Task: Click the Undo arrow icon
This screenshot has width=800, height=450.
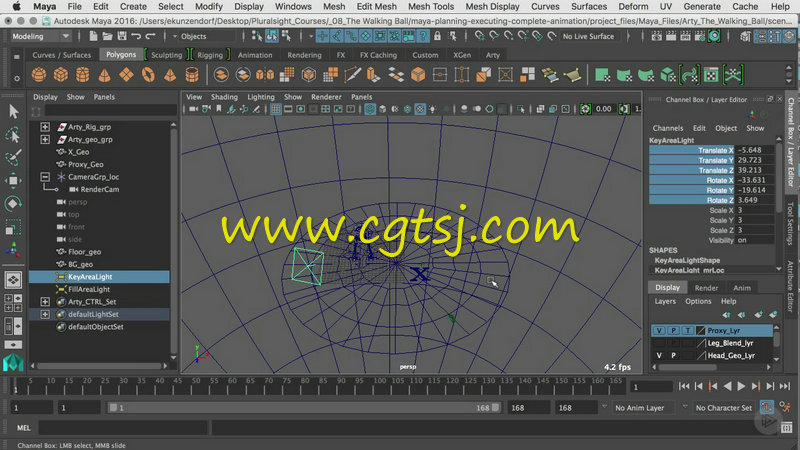Action: click(136, 36)
